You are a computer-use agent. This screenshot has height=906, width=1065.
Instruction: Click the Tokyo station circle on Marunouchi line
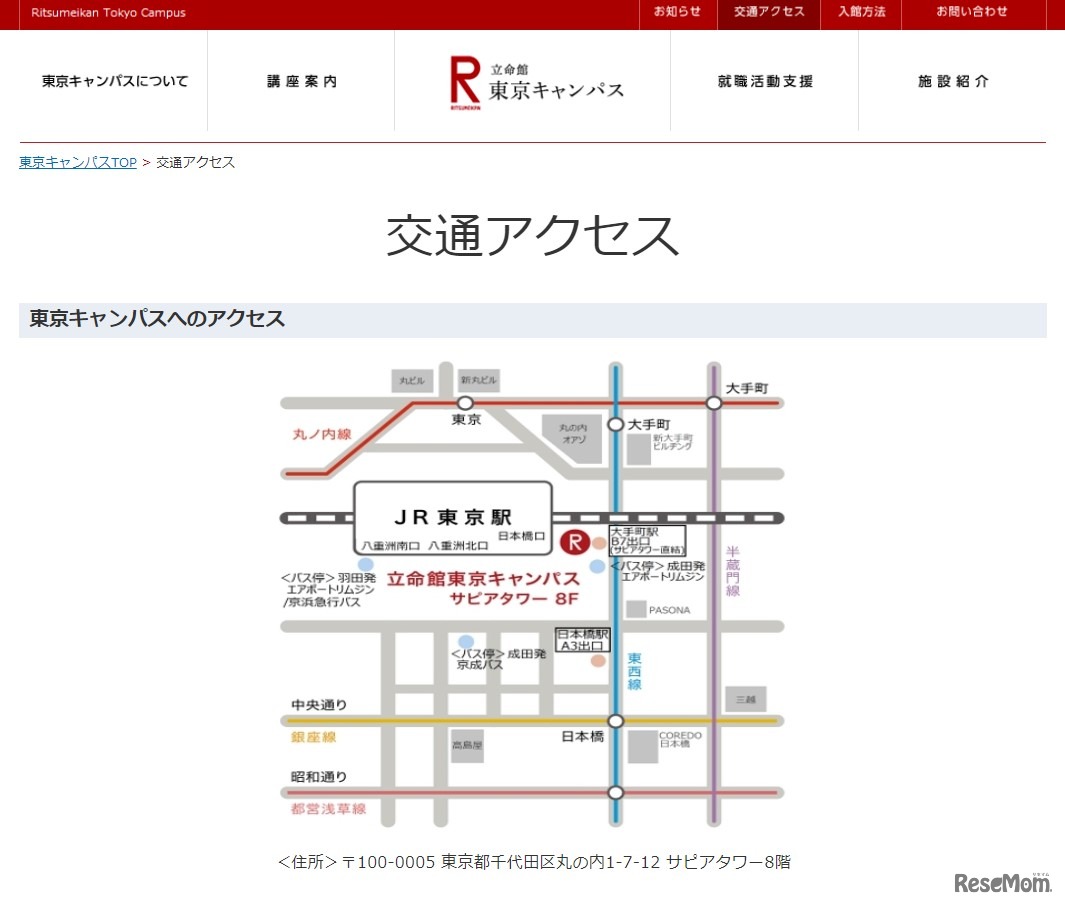(x=465, y=403)
